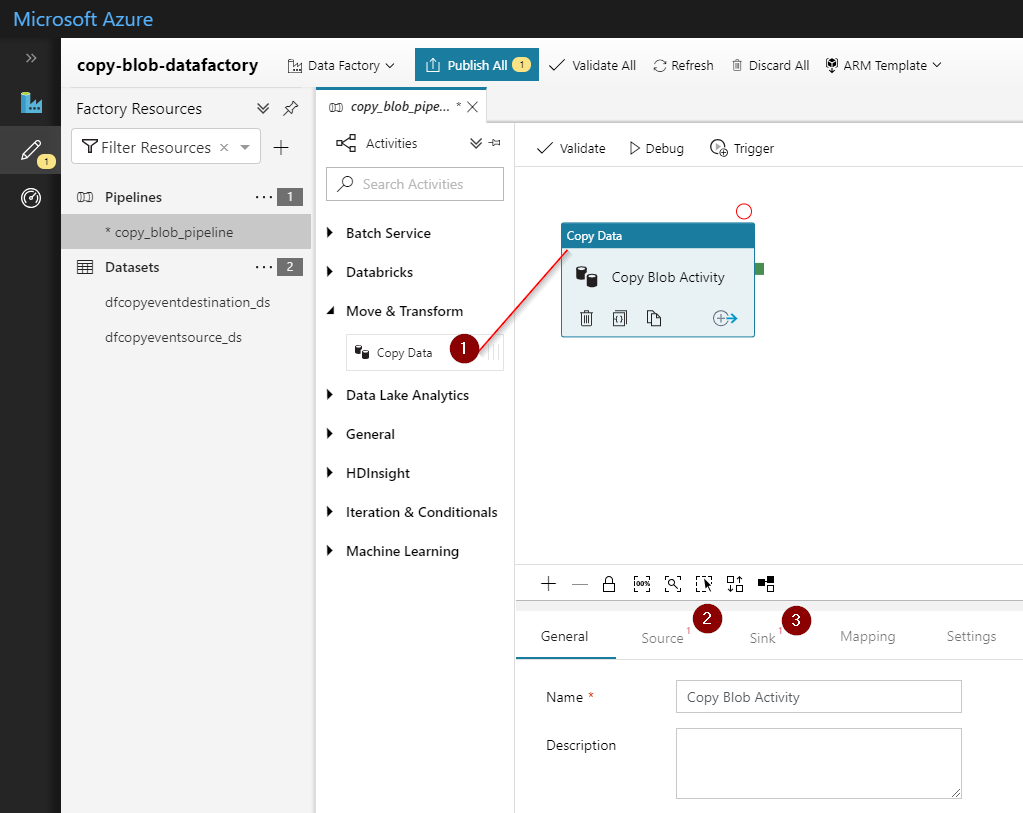Zoom out of the pipeline canvas
The image size is (1023, 813).
pos(579,584)
